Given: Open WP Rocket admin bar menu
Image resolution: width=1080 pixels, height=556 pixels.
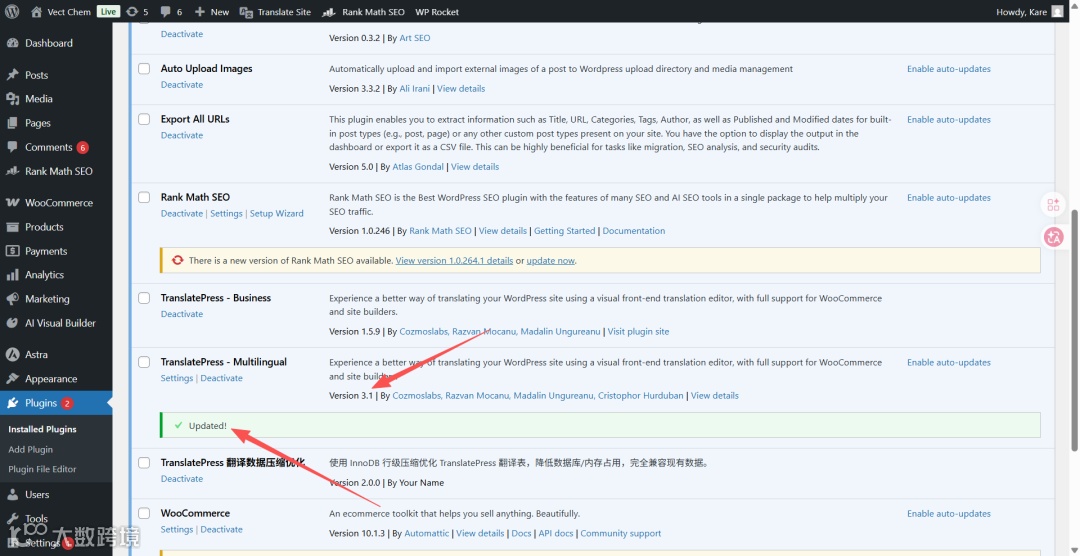Looking at the screenshot, I should [437, 12].
